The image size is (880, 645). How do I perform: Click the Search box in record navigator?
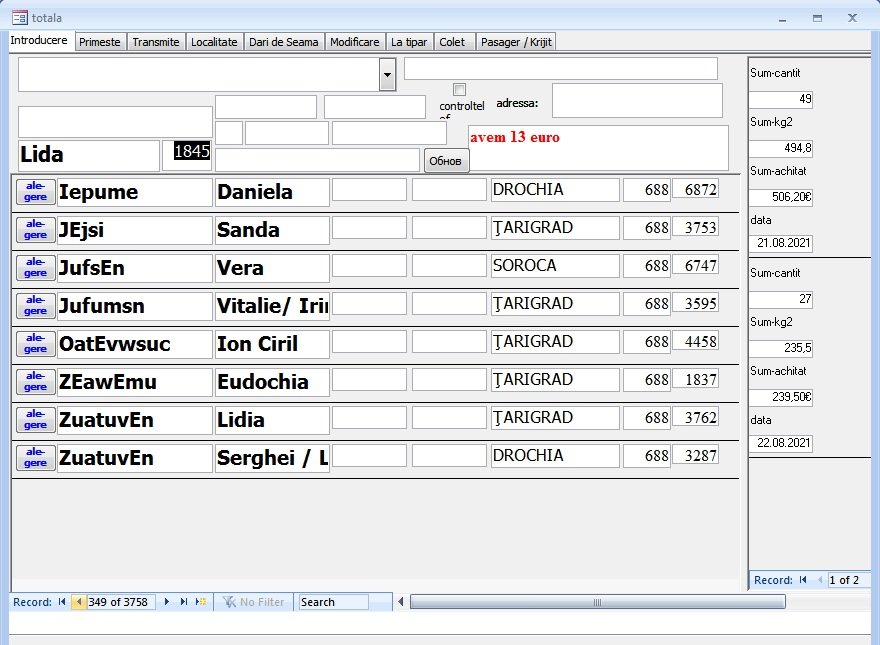(x=333, y=602)
